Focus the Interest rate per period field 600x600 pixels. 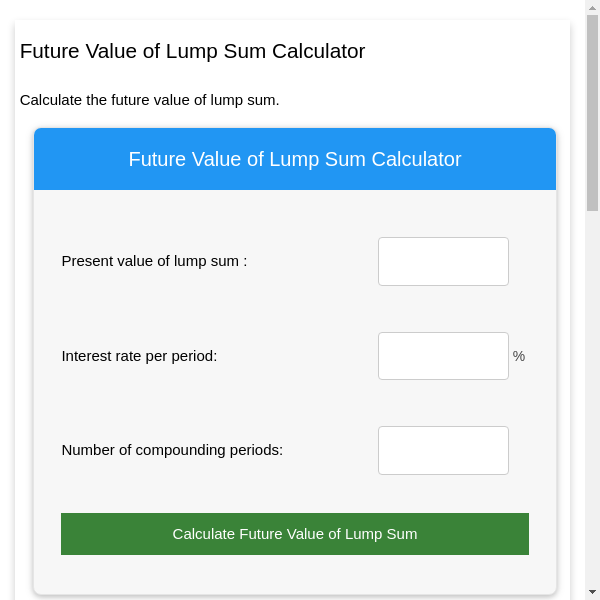[443, 356]
